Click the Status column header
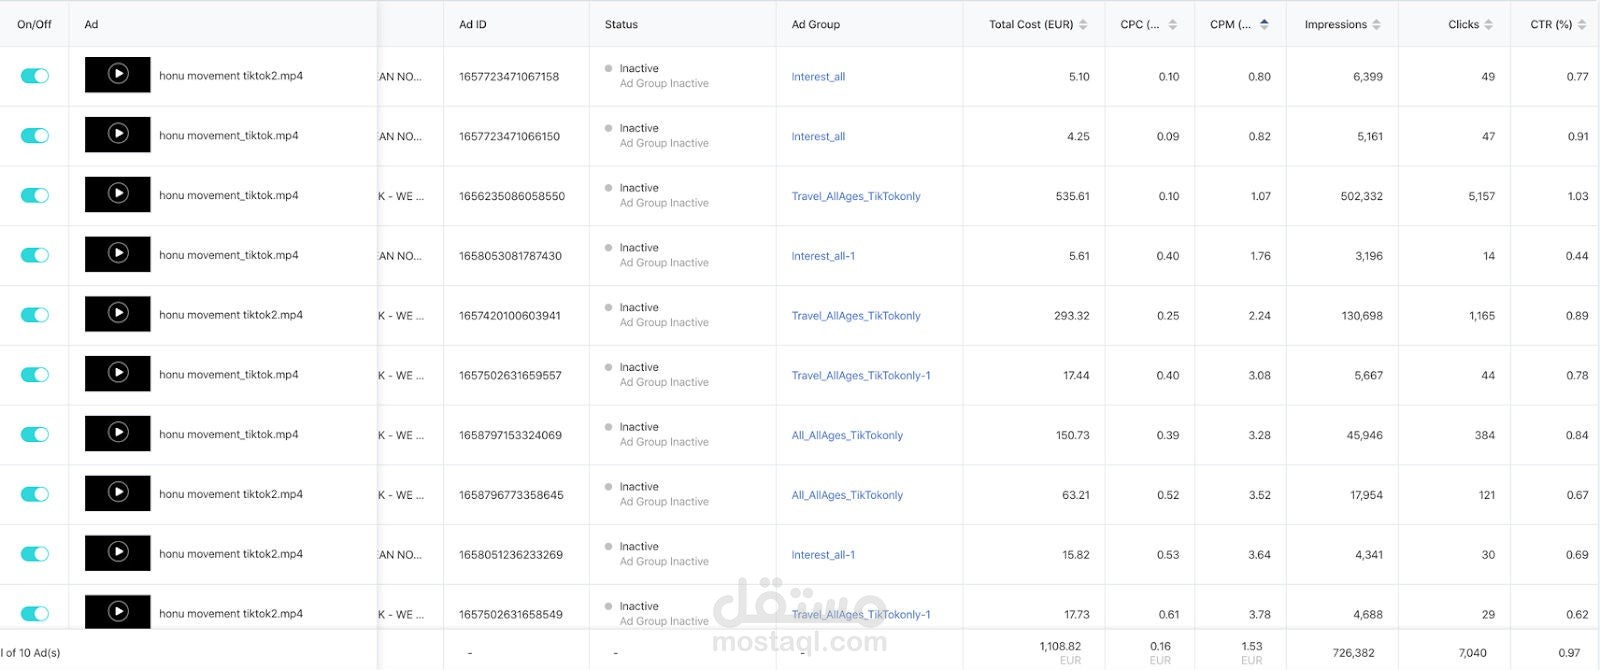The height and width of the screenshot is (670, 1600). 621,24
